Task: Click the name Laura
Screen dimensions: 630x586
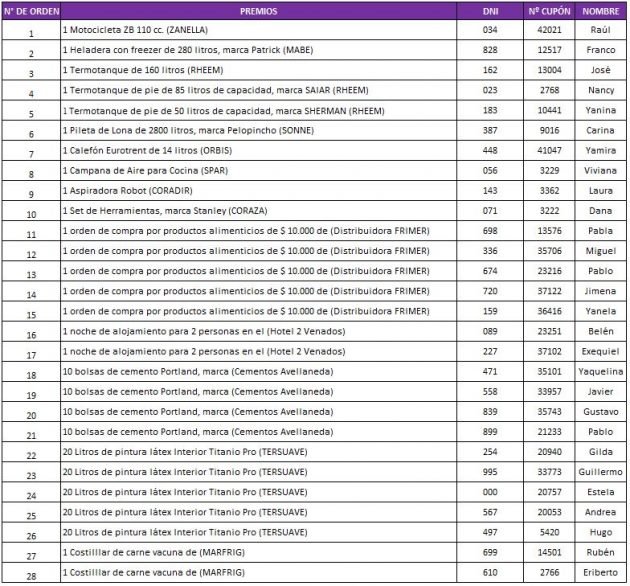Action: click(x=600, y=191)
